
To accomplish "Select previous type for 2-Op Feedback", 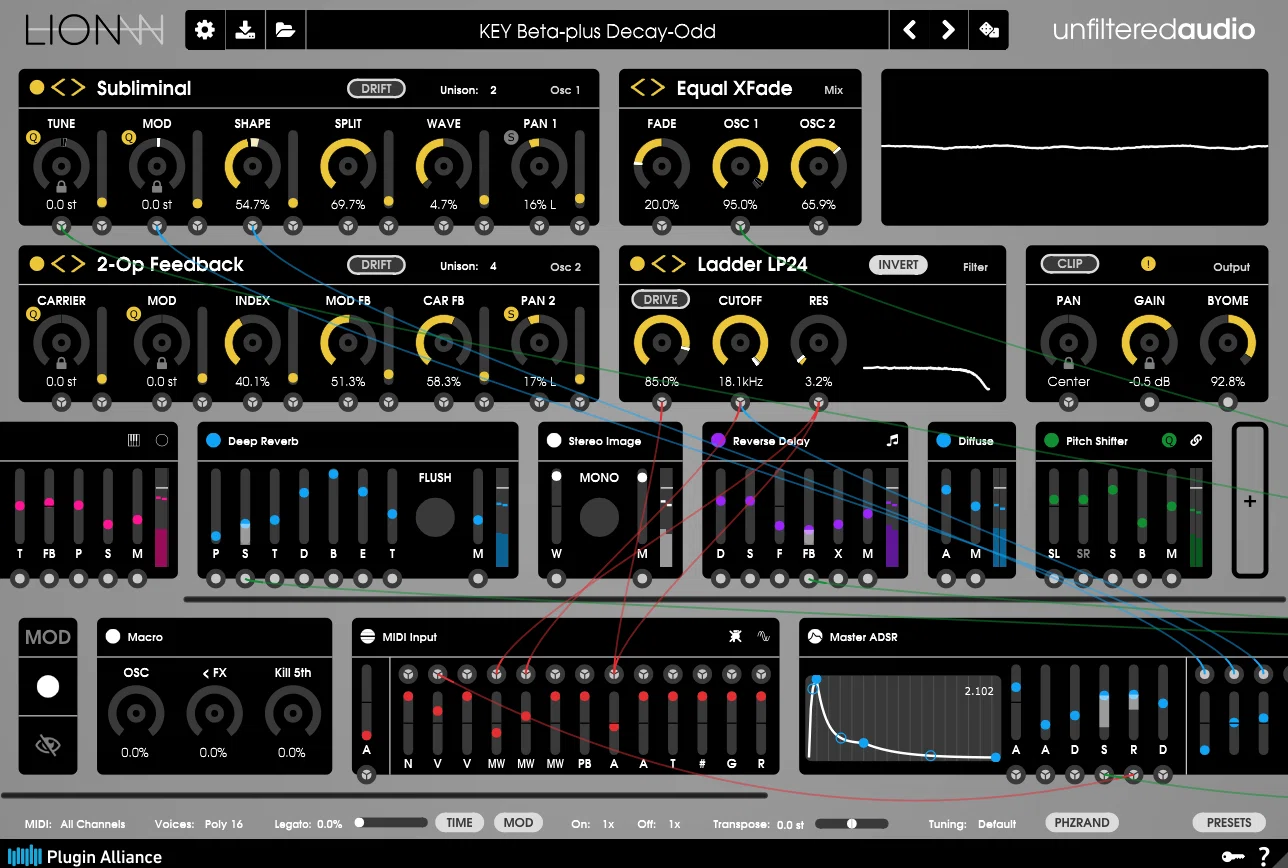I will click(59, 264).
